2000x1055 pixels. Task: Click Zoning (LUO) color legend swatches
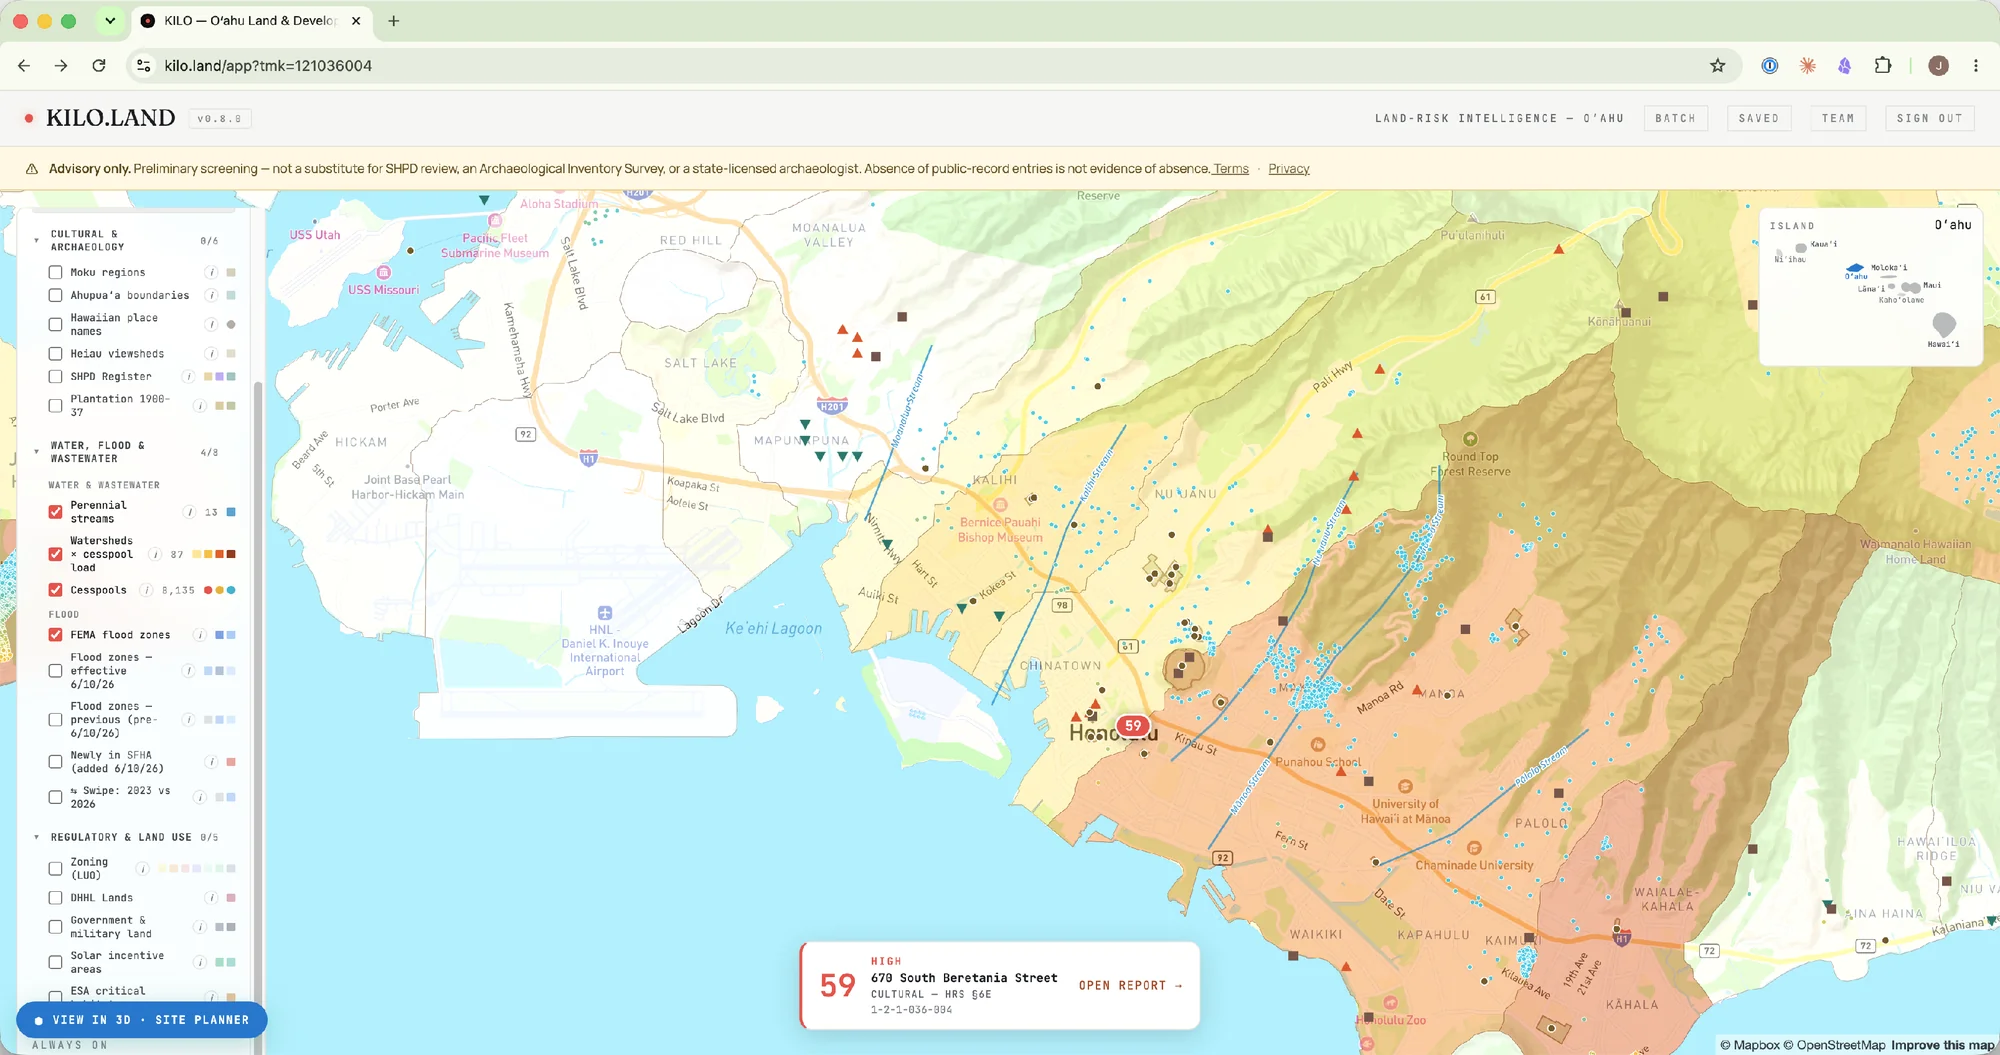[195, 868]
